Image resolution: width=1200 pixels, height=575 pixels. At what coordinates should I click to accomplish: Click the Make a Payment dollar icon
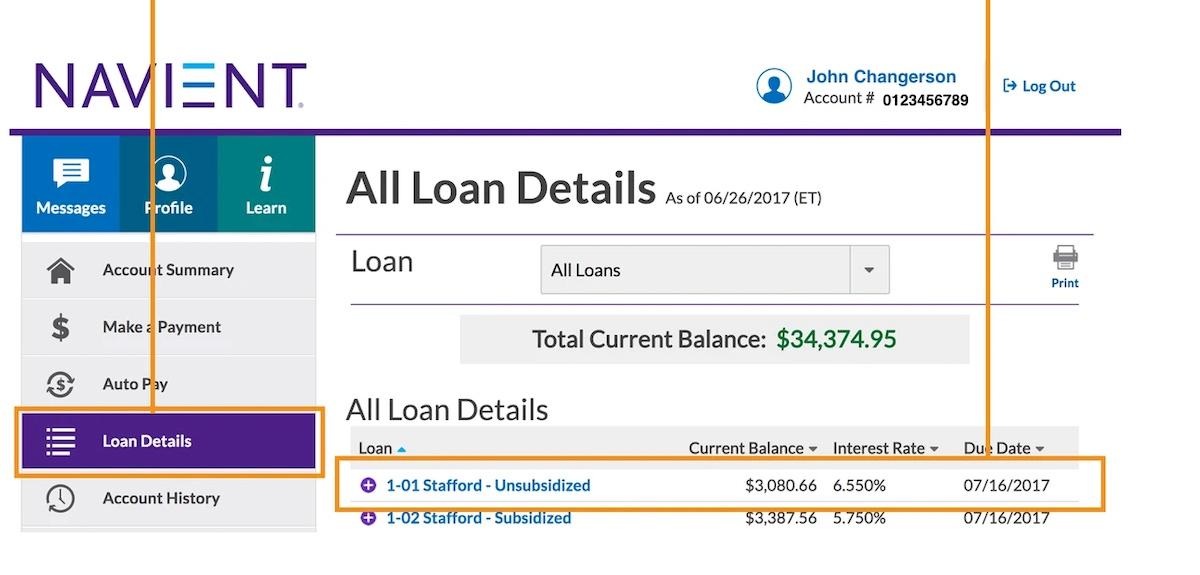[61, 327]
